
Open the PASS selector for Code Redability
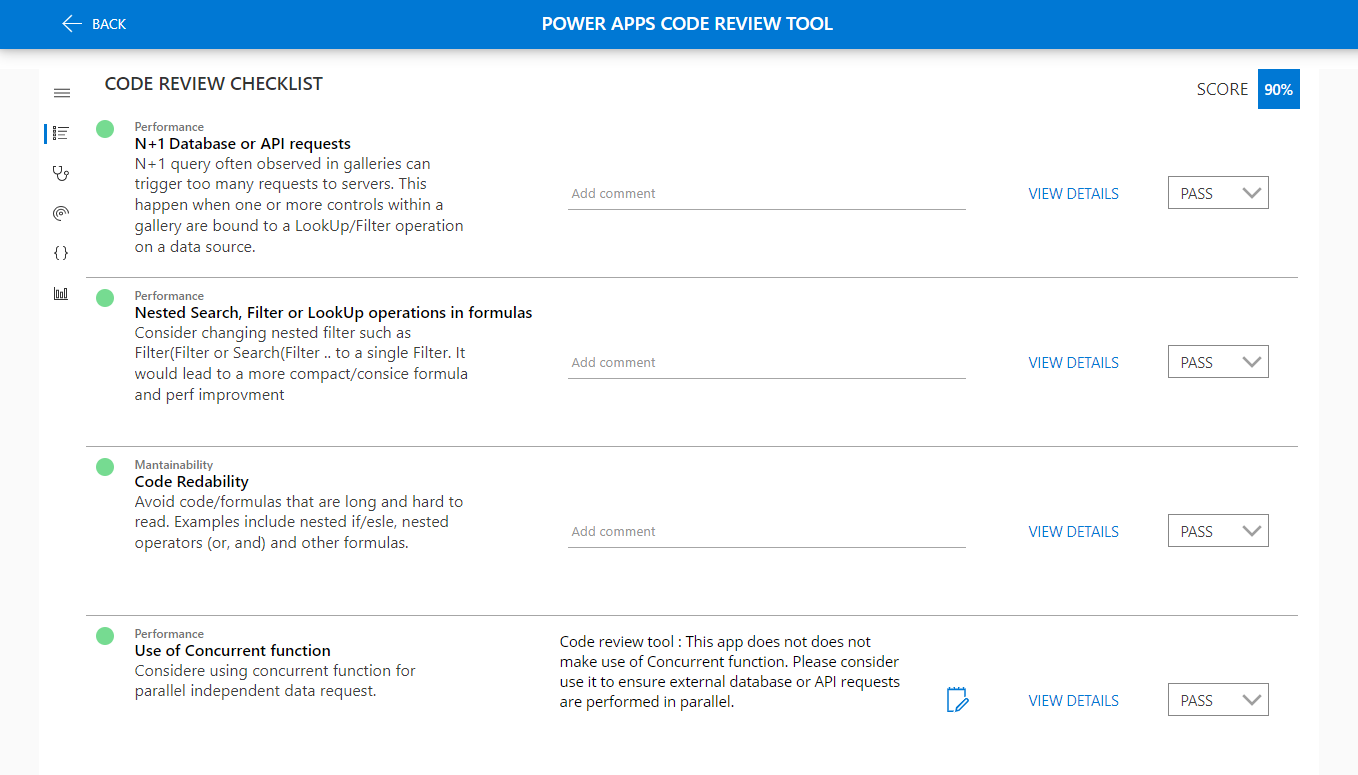pos(1218,530)
